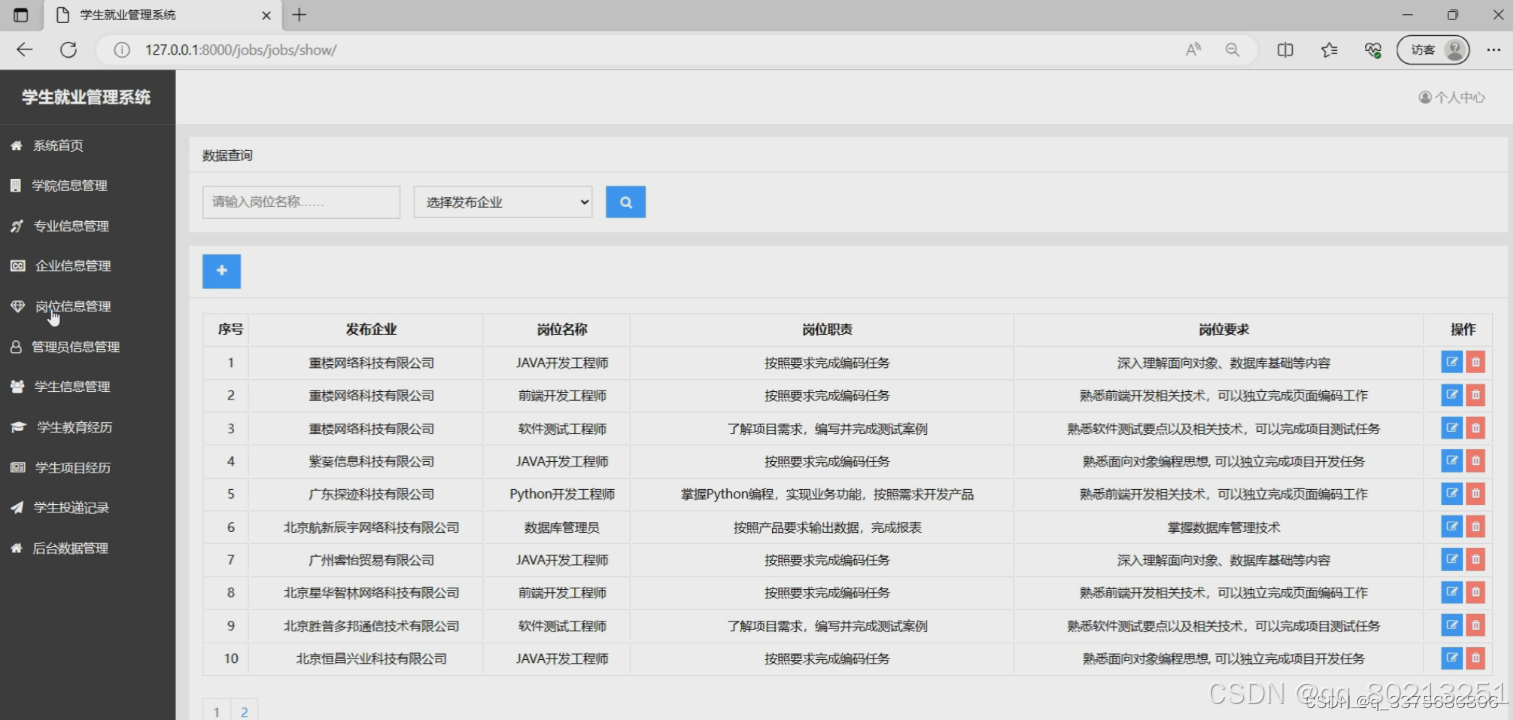Viewport: 1513px width, 720px height.
Task: View site information icon in address bar
Action: (122, 50)
